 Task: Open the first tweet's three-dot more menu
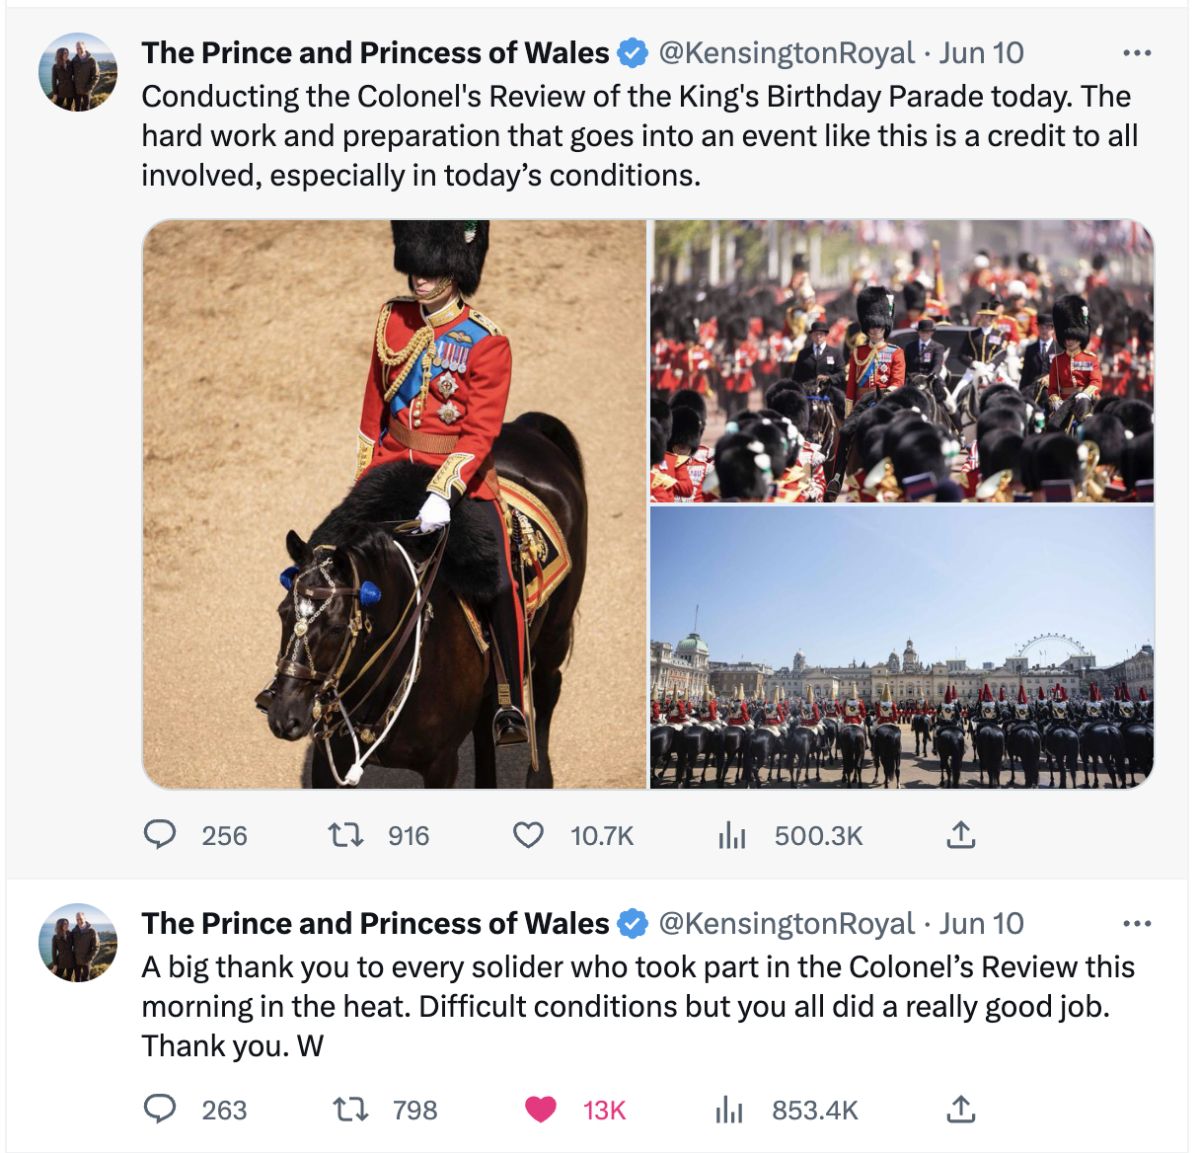tap(1137, 53)
